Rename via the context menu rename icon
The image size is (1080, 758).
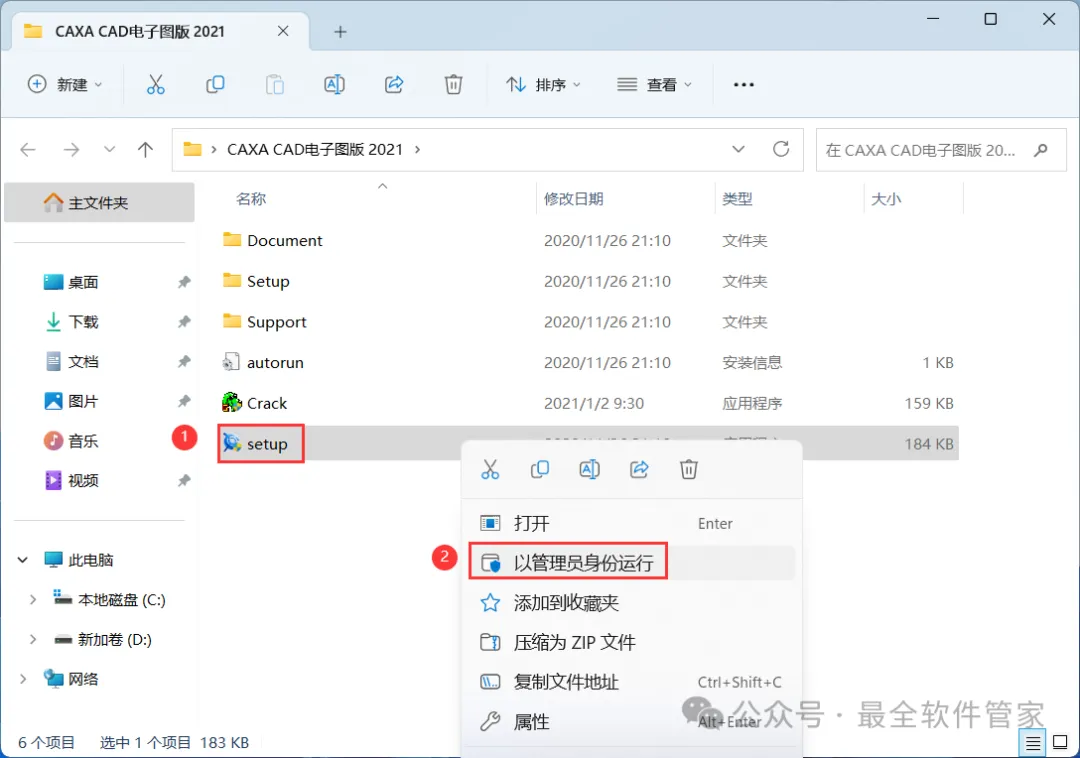pos(590,470)
